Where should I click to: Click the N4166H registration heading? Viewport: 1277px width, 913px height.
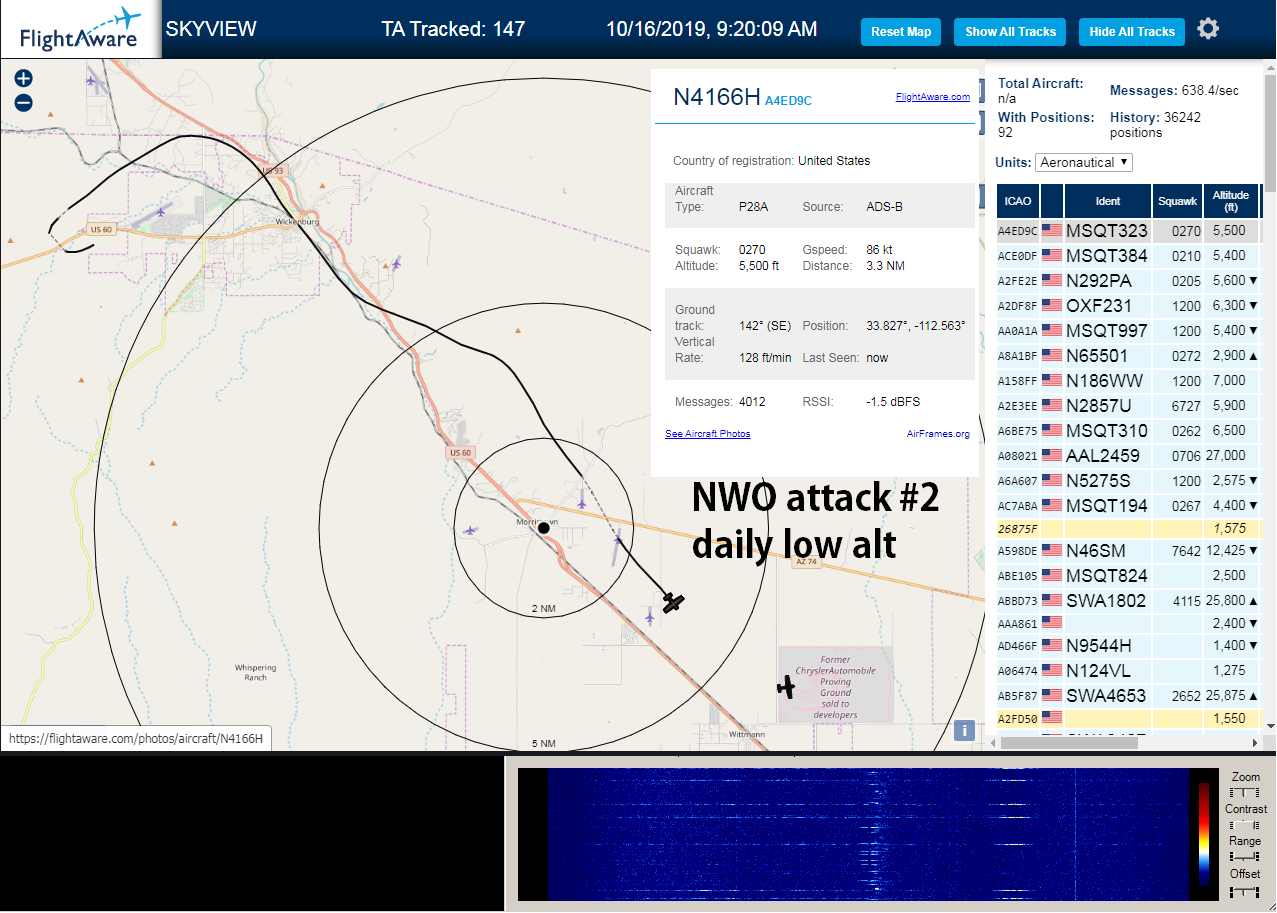tap(717, 96)
